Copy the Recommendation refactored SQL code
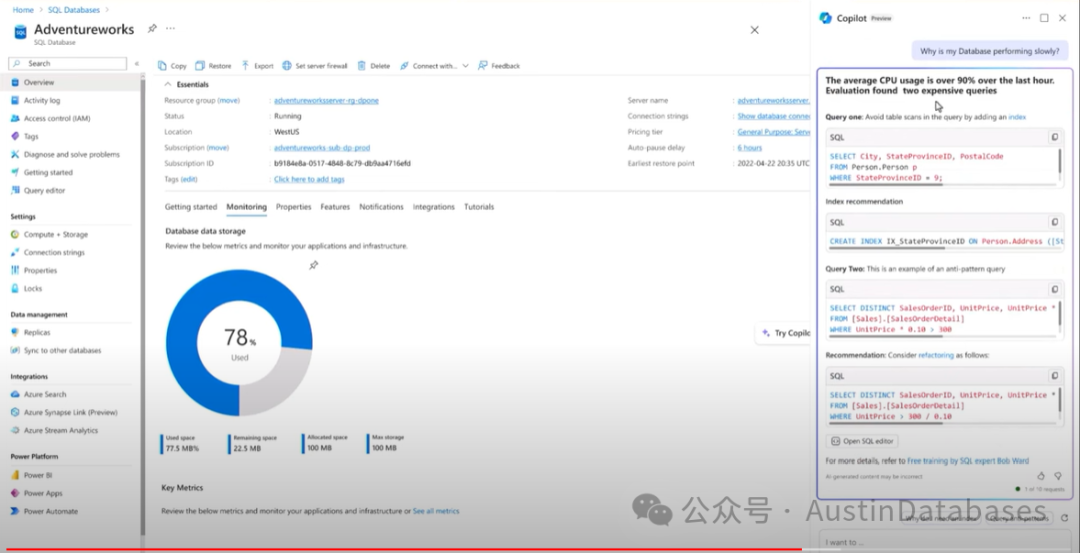Viewport: 1080px width, 553px height. pos(1055,376)
